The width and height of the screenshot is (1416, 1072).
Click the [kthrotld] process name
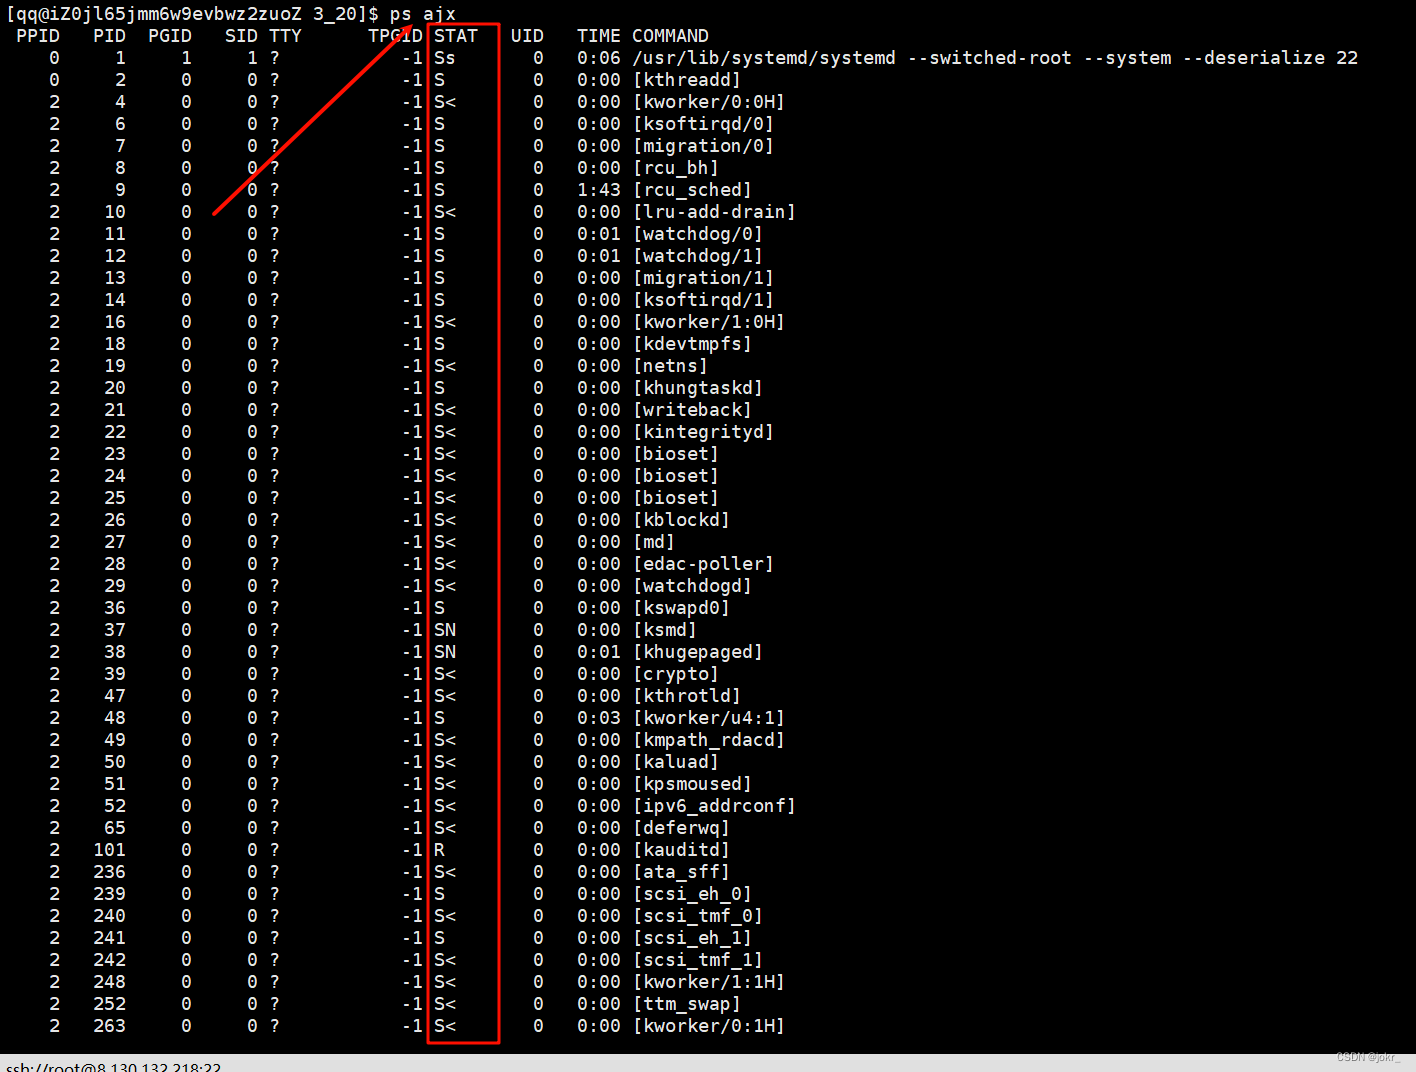click(x=687, y=696)
